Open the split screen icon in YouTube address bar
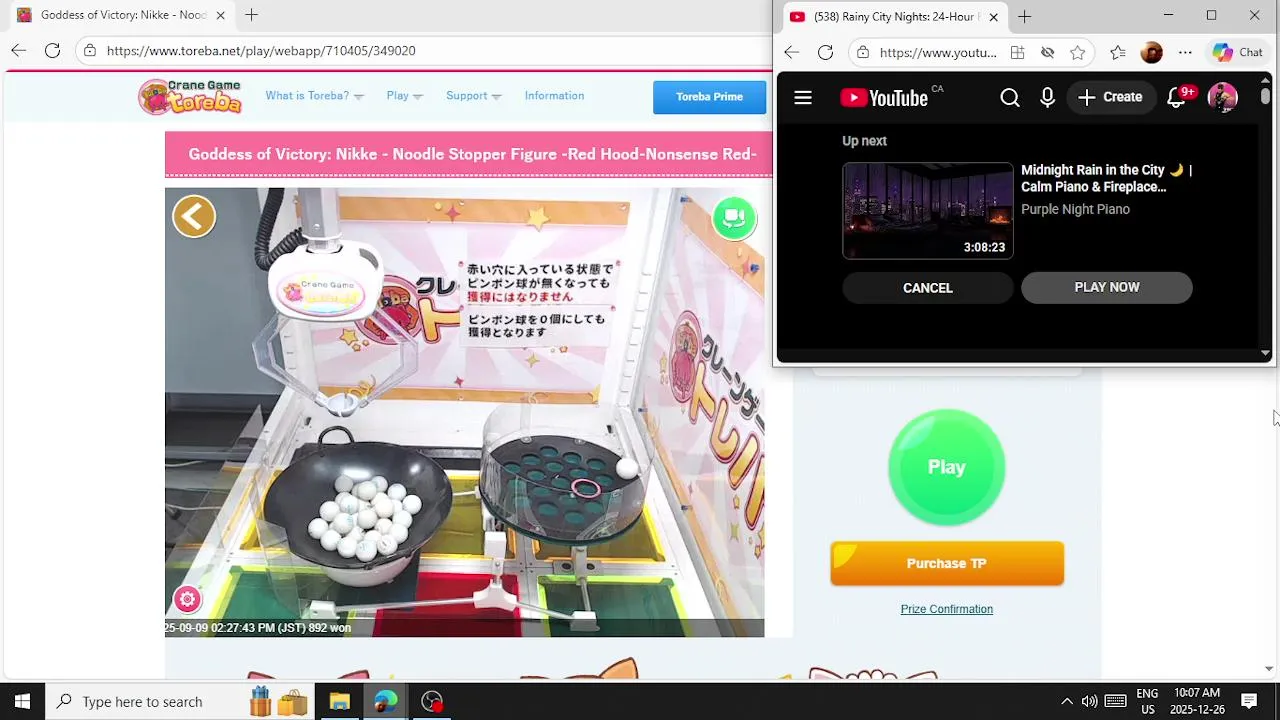 [1017, 52]
